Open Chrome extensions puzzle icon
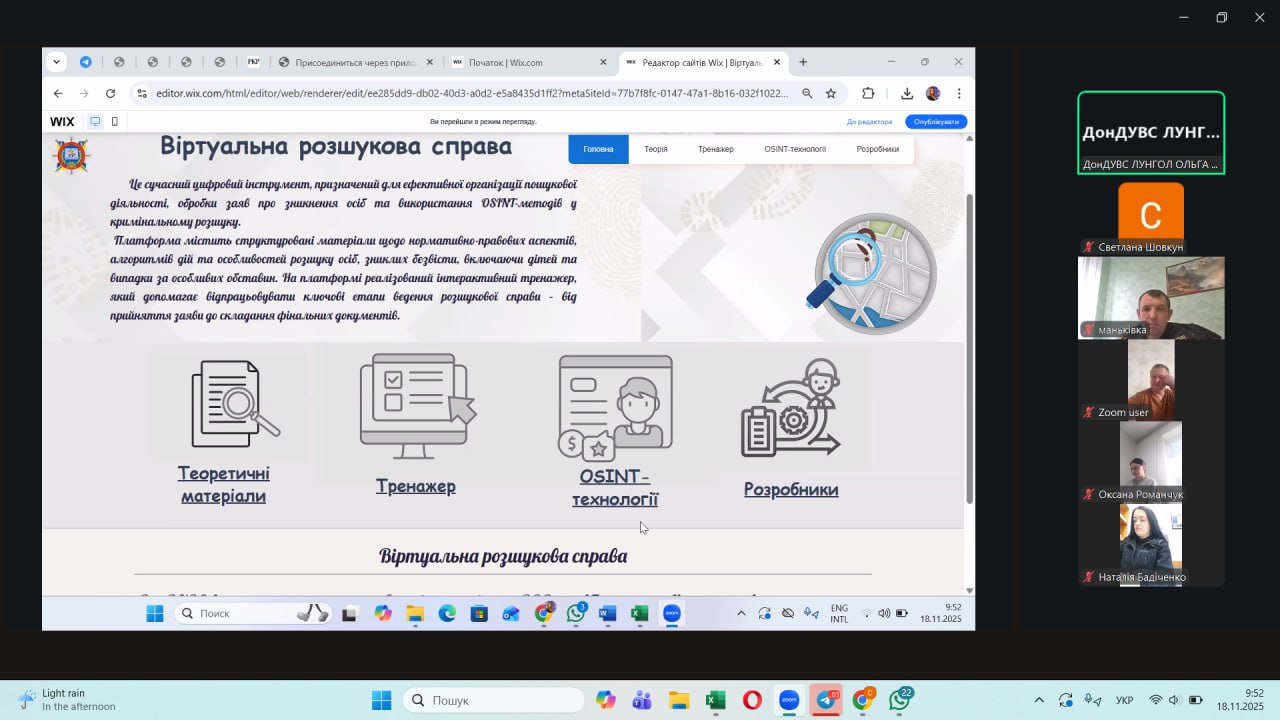Viewport: 1280px width, 720px height. coord(868,93)
